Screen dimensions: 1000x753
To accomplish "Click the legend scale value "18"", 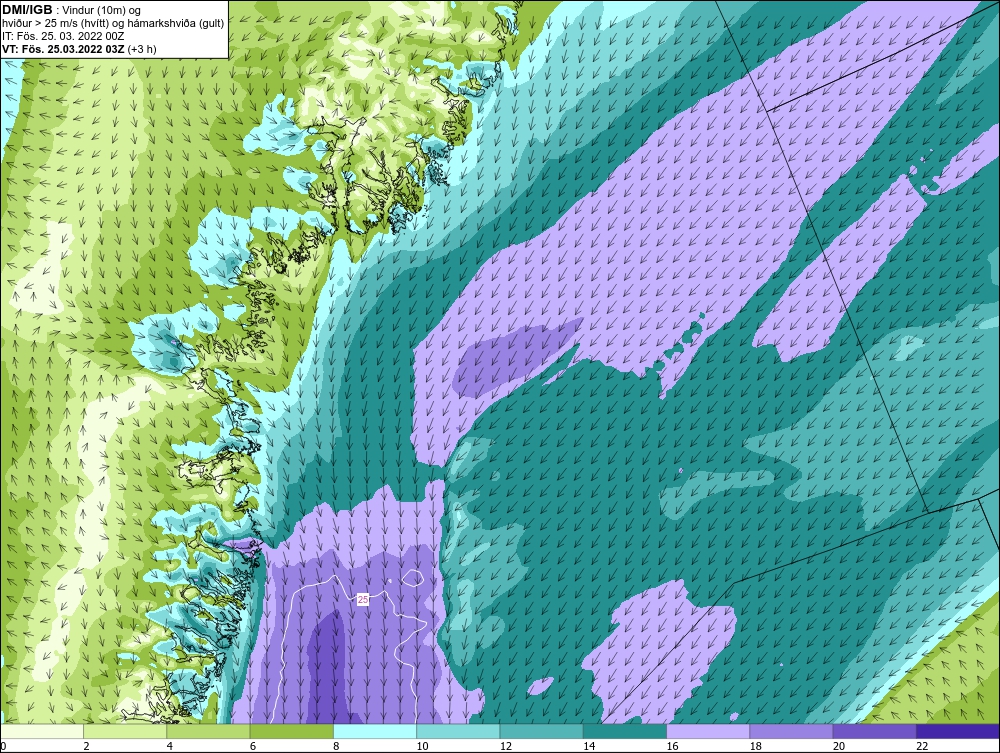I will [x=756, y=746].
